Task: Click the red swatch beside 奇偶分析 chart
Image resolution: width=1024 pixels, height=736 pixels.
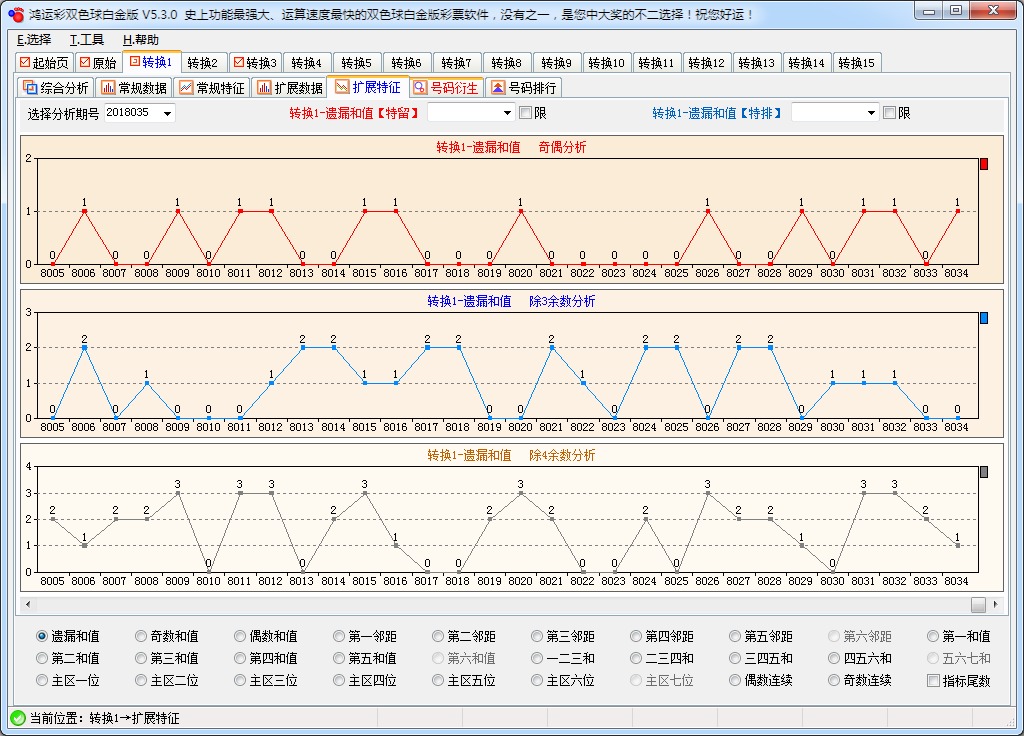Action: [x=984, y=164]
